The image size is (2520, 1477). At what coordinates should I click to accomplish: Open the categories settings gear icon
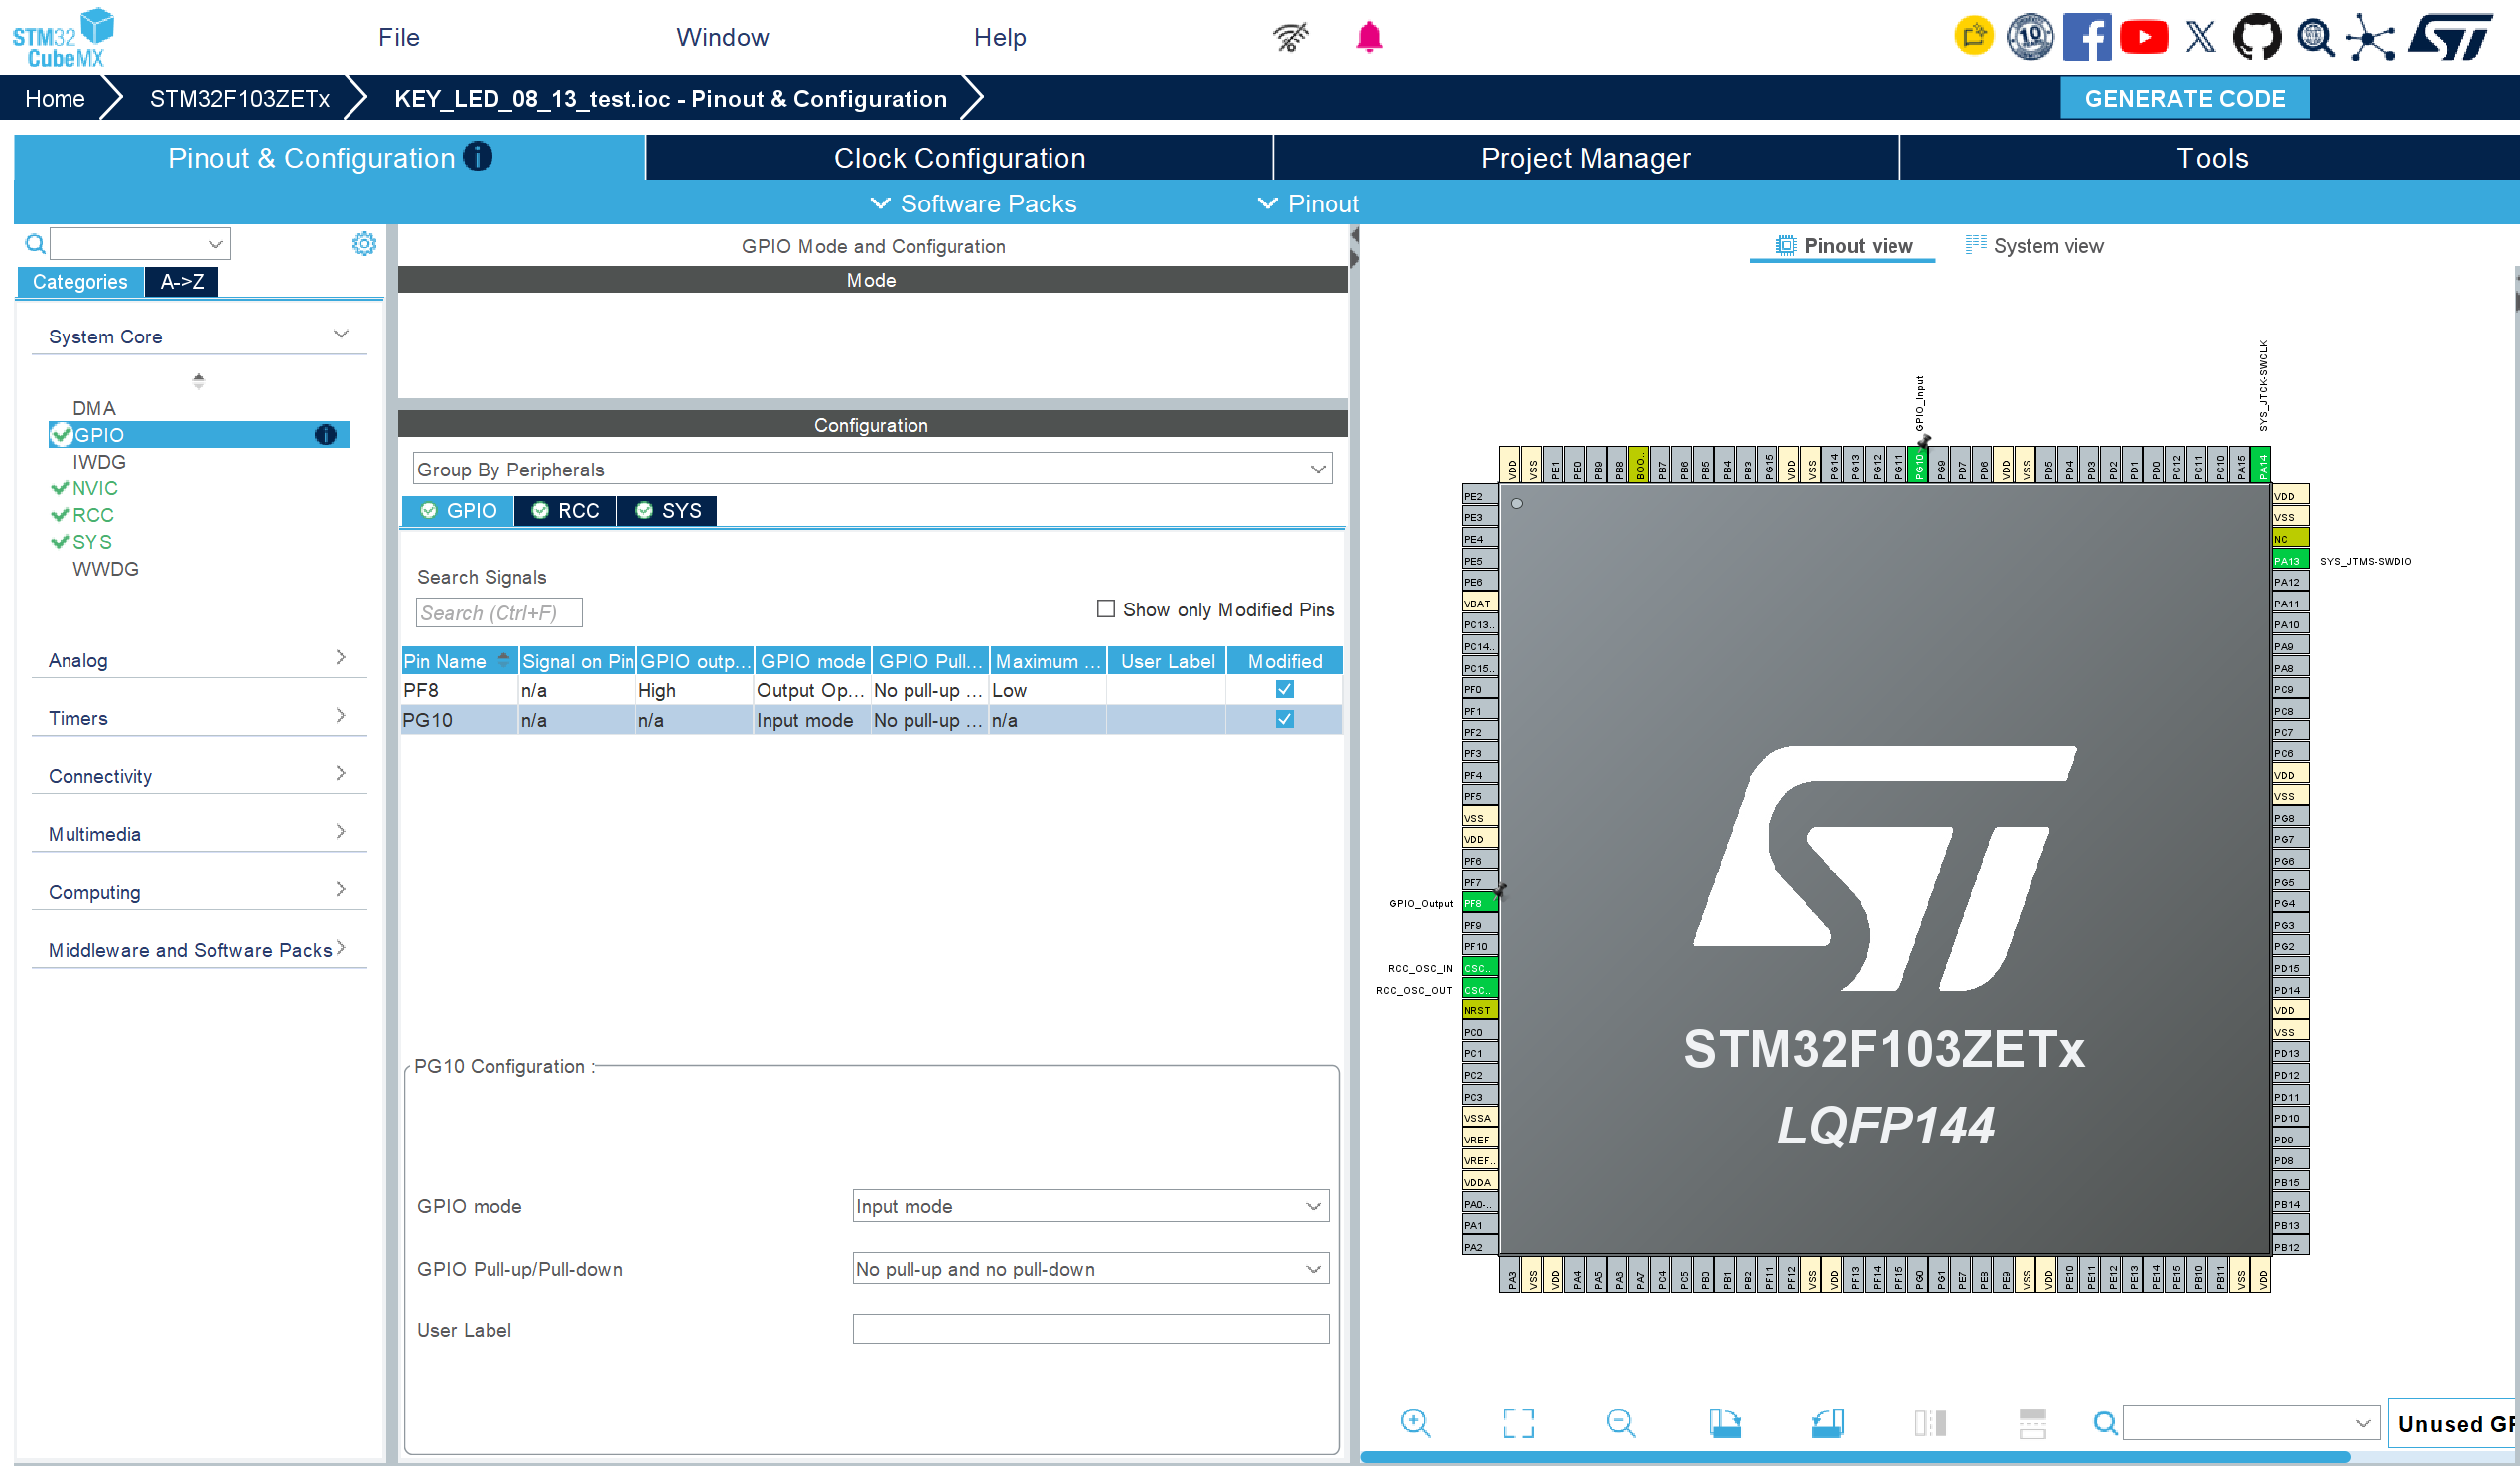click(364, 244)
